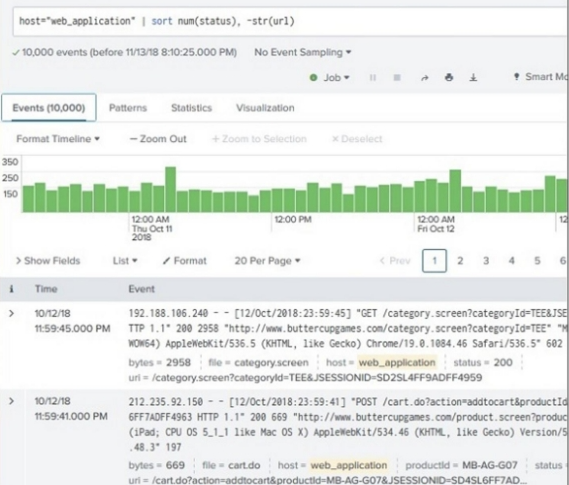
Task: Click the Time column header
Action: 46,289
